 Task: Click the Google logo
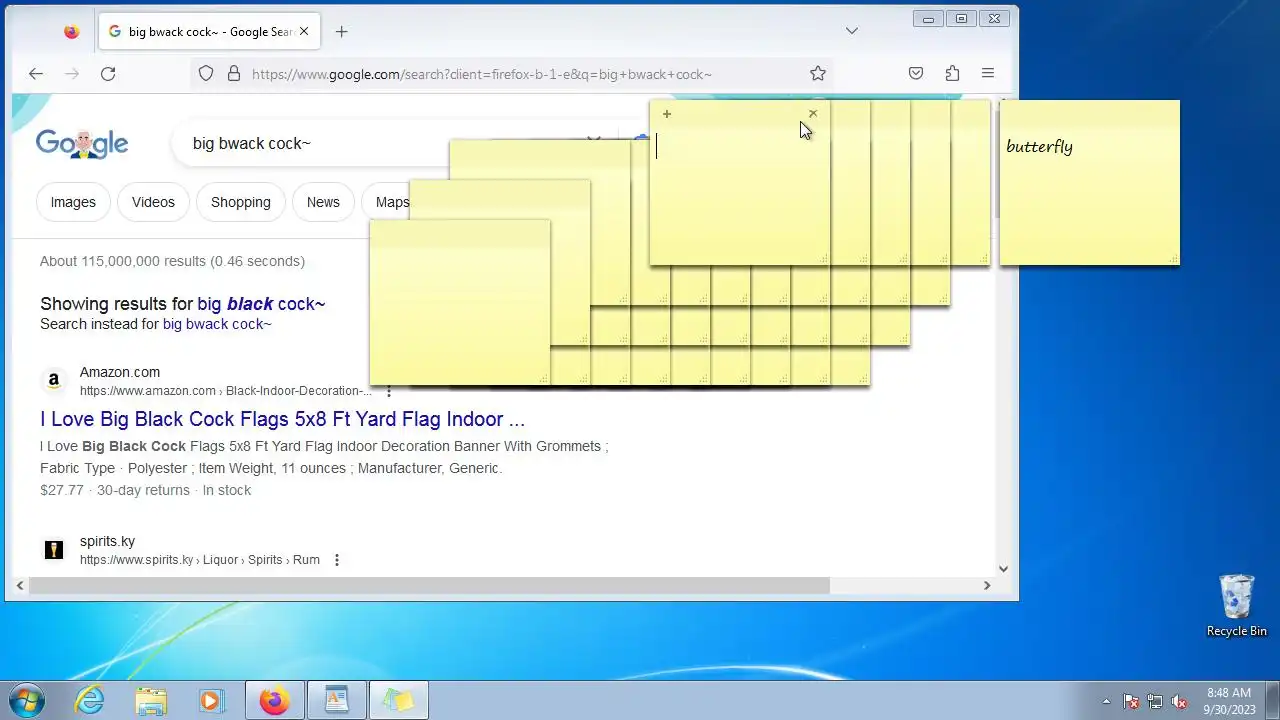click(82, 144)
